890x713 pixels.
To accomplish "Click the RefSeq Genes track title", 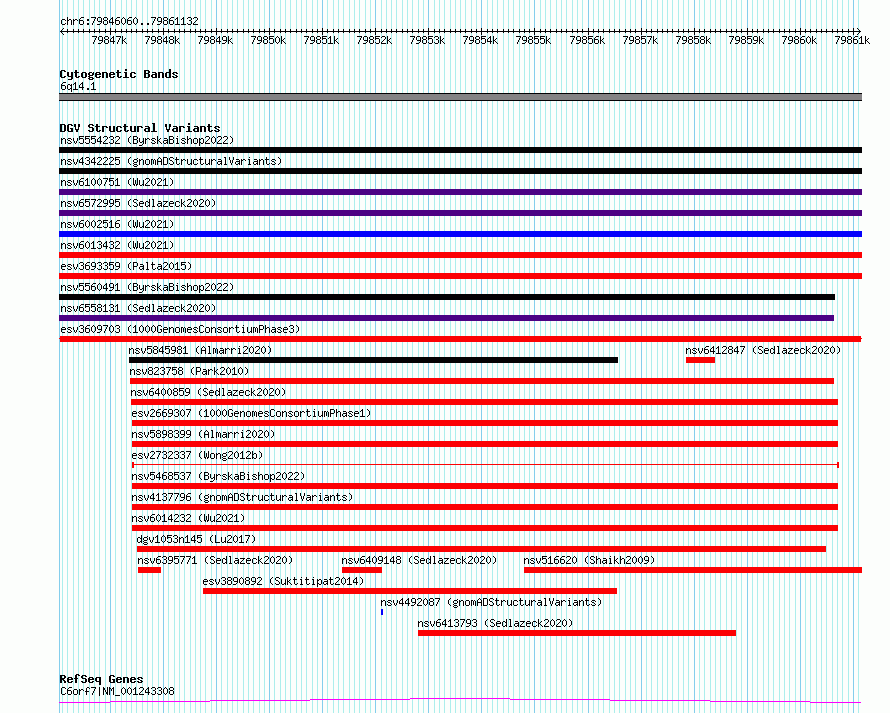I will 101,679.
